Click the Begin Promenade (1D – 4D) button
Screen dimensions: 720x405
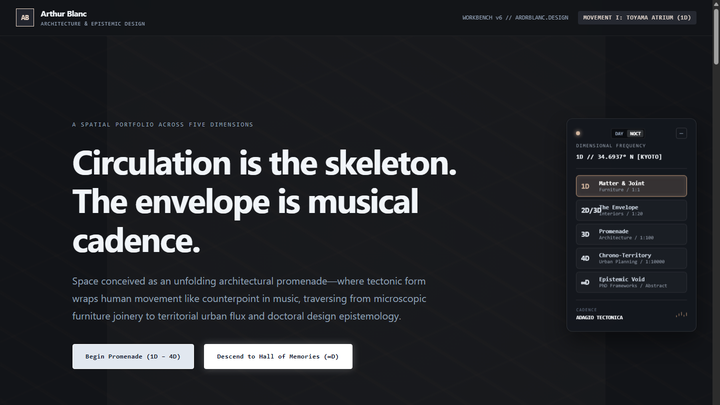[x=133, y=356]
